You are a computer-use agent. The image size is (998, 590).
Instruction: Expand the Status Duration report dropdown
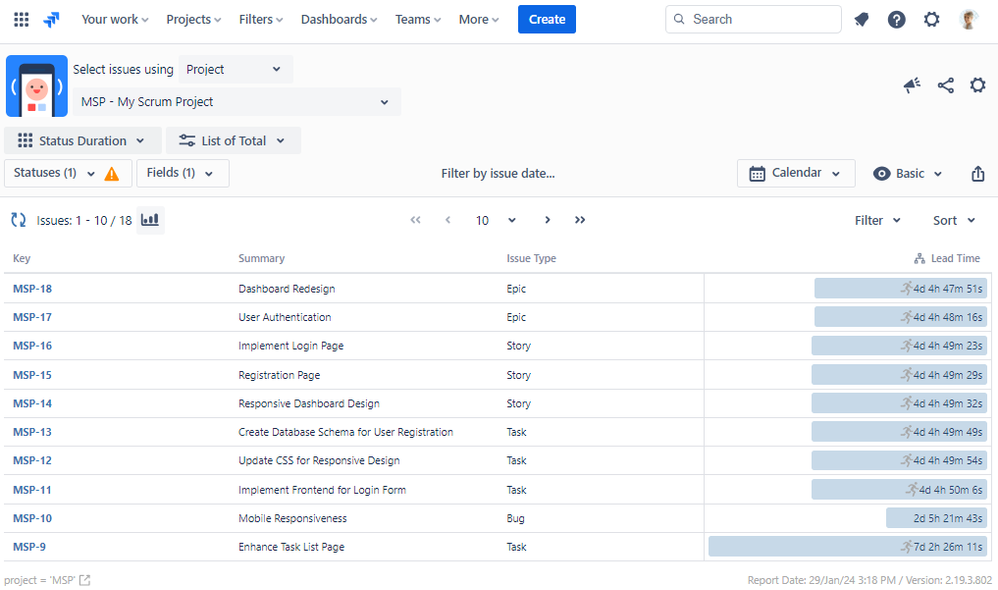pos(82,141)
